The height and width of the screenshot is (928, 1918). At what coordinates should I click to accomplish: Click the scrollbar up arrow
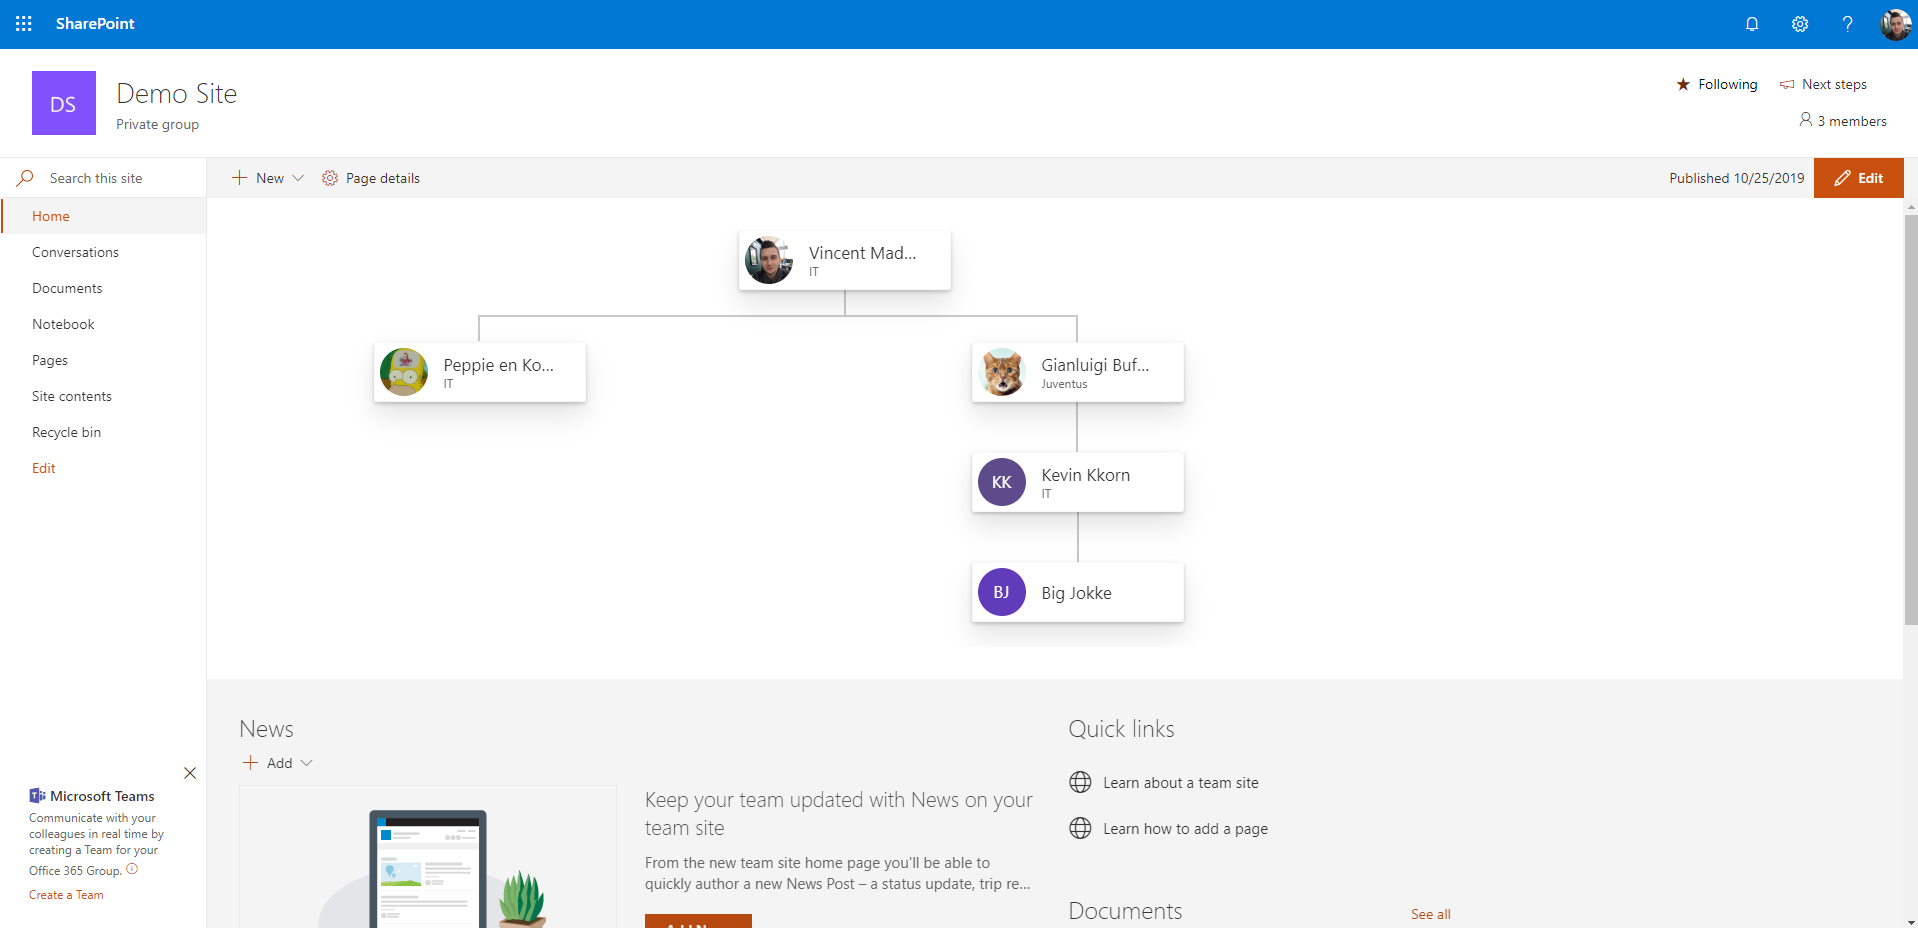(x=1911, y=207)
